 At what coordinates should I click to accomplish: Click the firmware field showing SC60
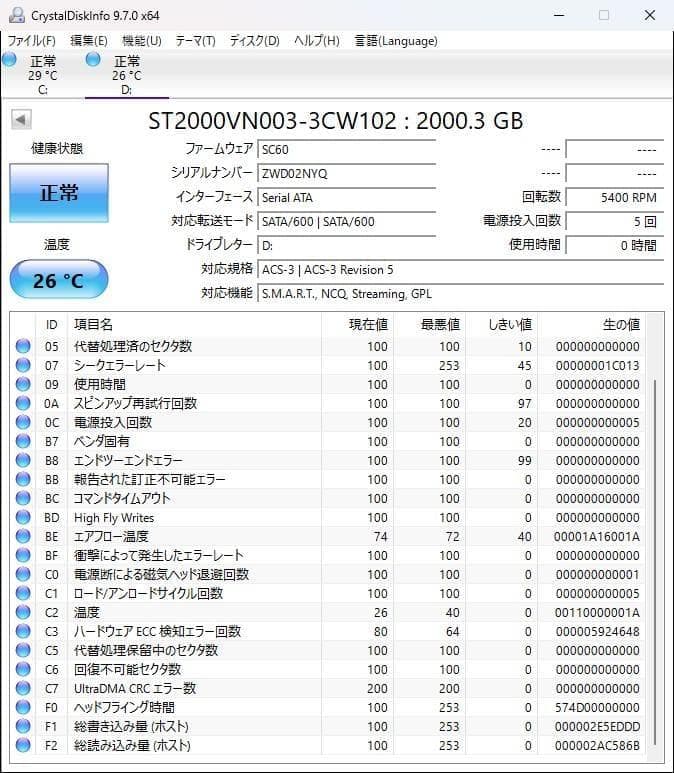(347, 149)
